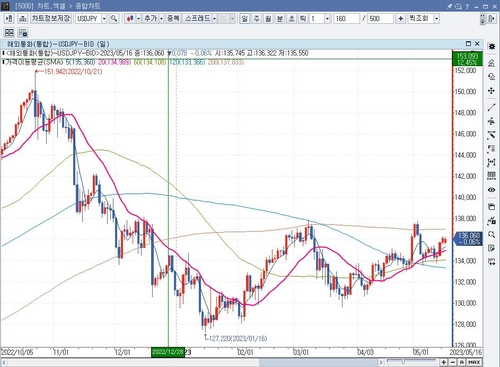The height and width of the screenshot is (367, 500).
Task: Click the 가격이동평균(SMA) indicator label
Action: (x=34, y=62)
